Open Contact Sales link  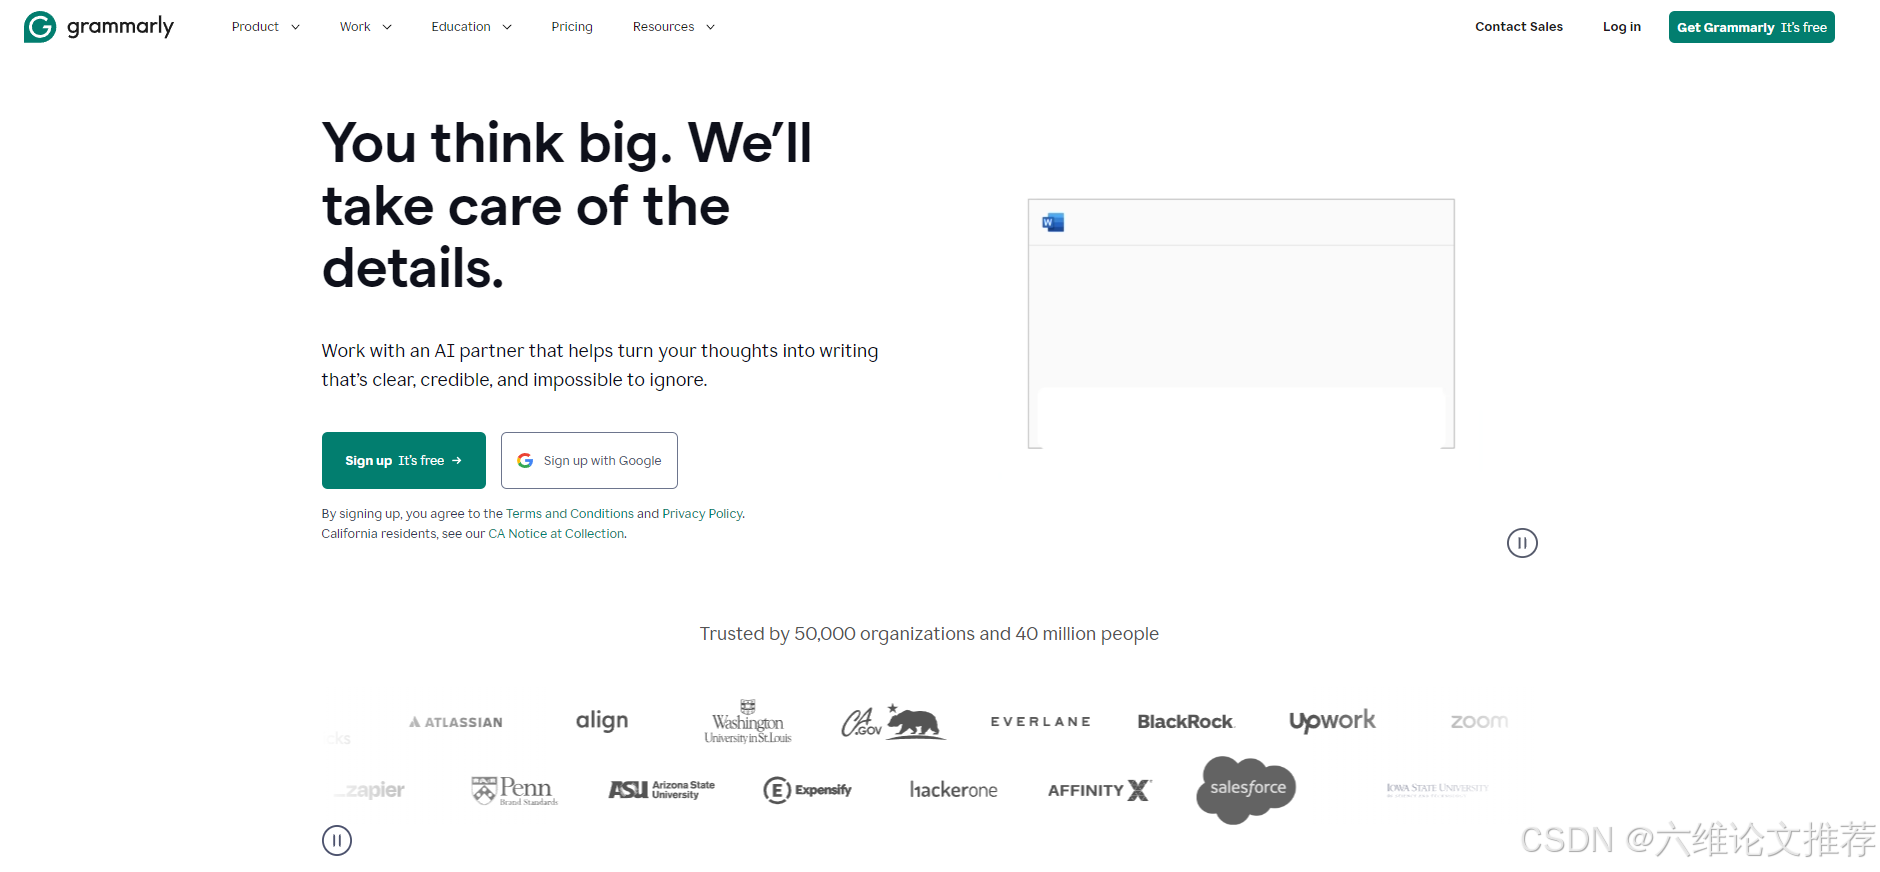coord(1518,27)
